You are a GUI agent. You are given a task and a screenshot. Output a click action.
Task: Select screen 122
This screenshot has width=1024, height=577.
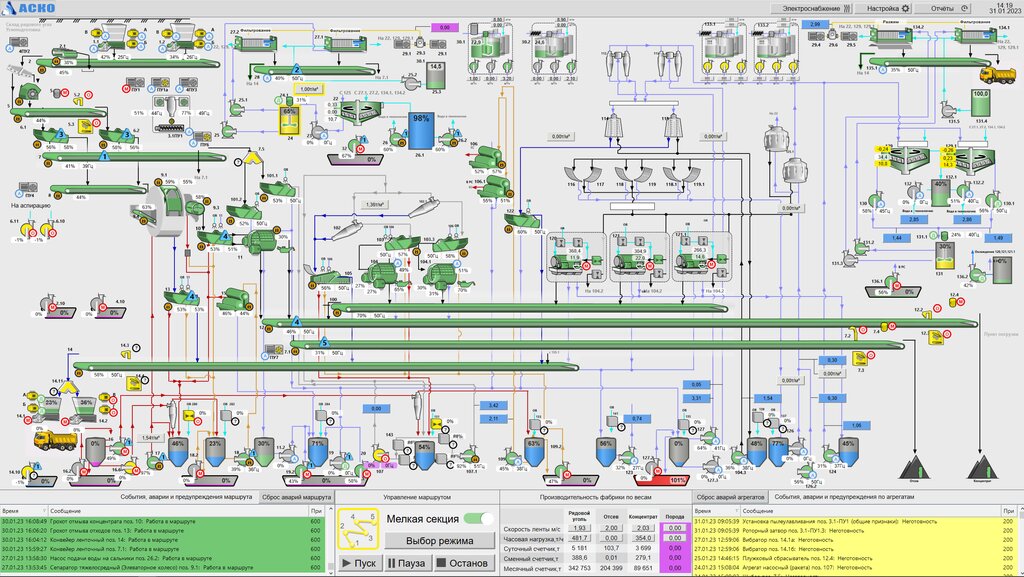tap(521, 222)
